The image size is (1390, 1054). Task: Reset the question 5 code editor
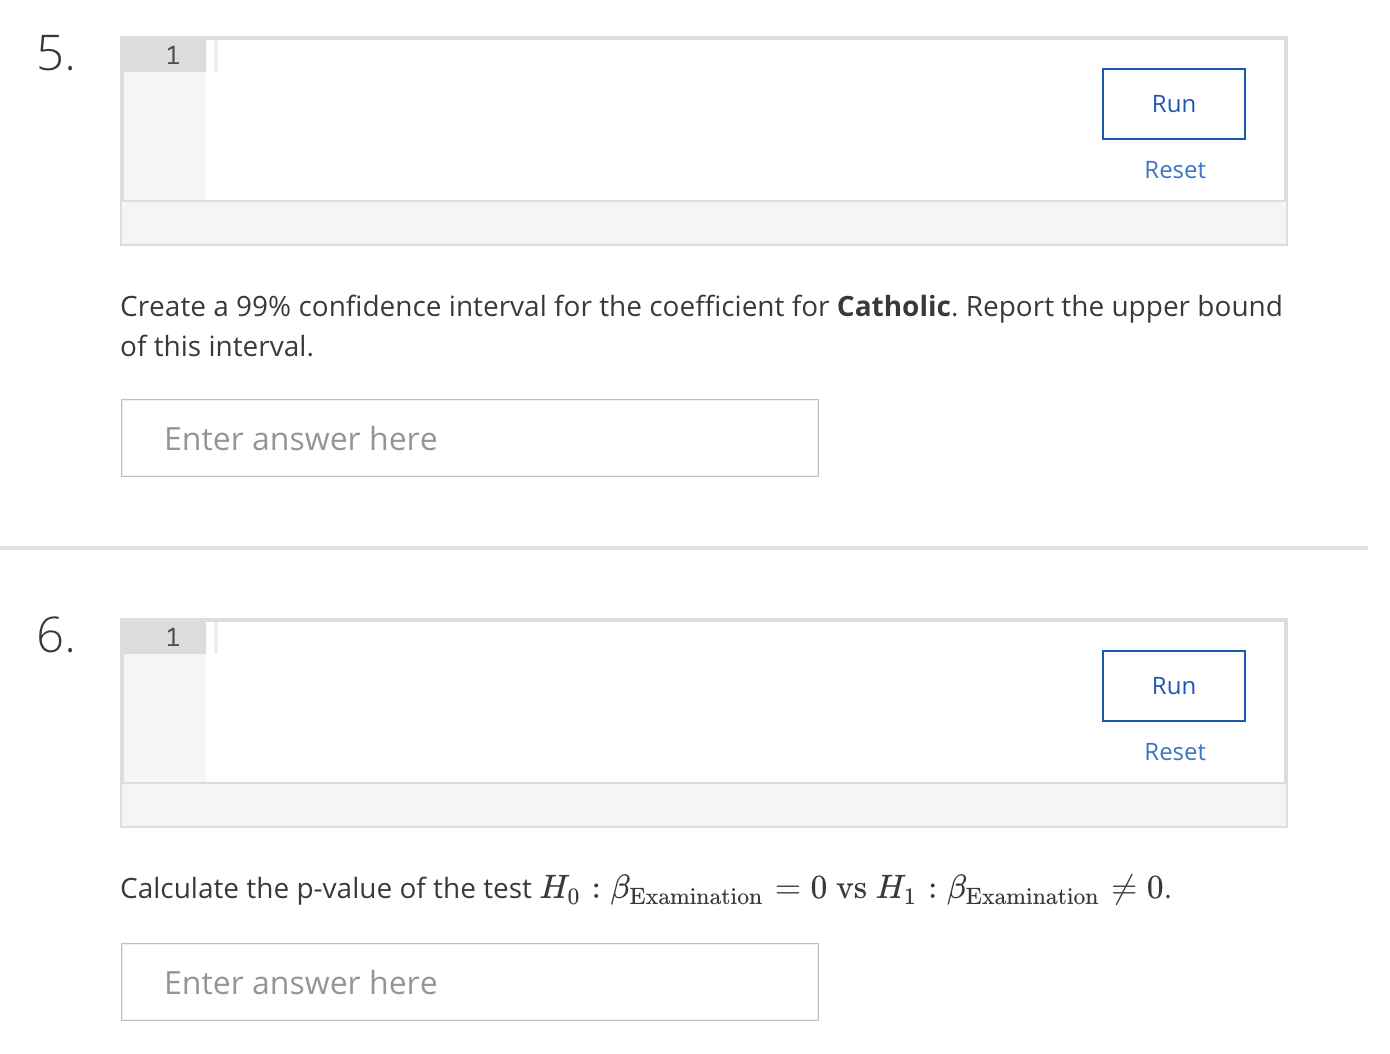click(x=1174, y=170)
